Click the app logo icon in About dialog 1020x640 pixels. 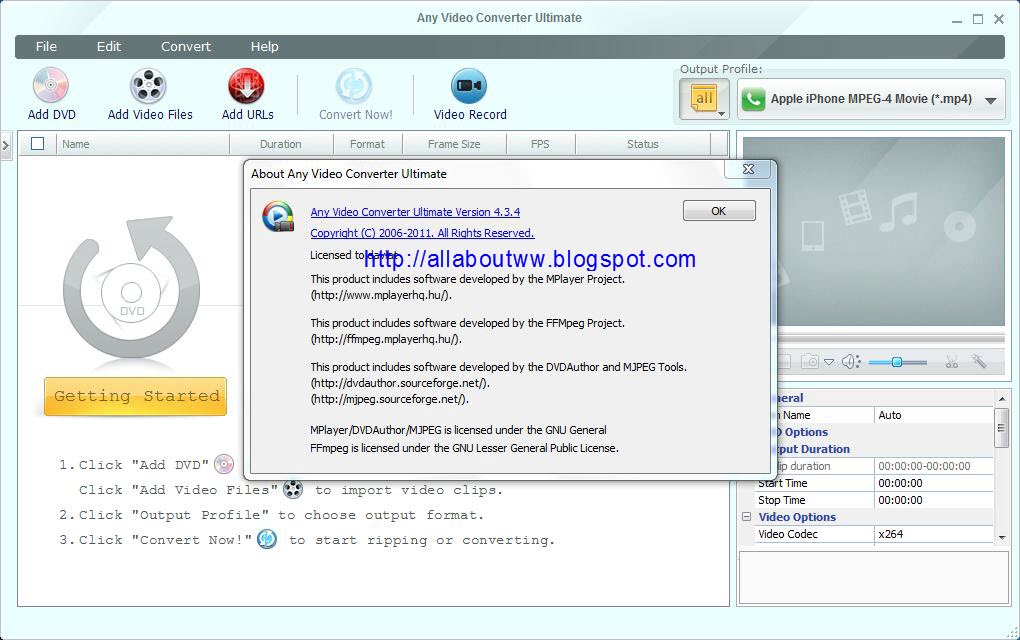point(278,217)
